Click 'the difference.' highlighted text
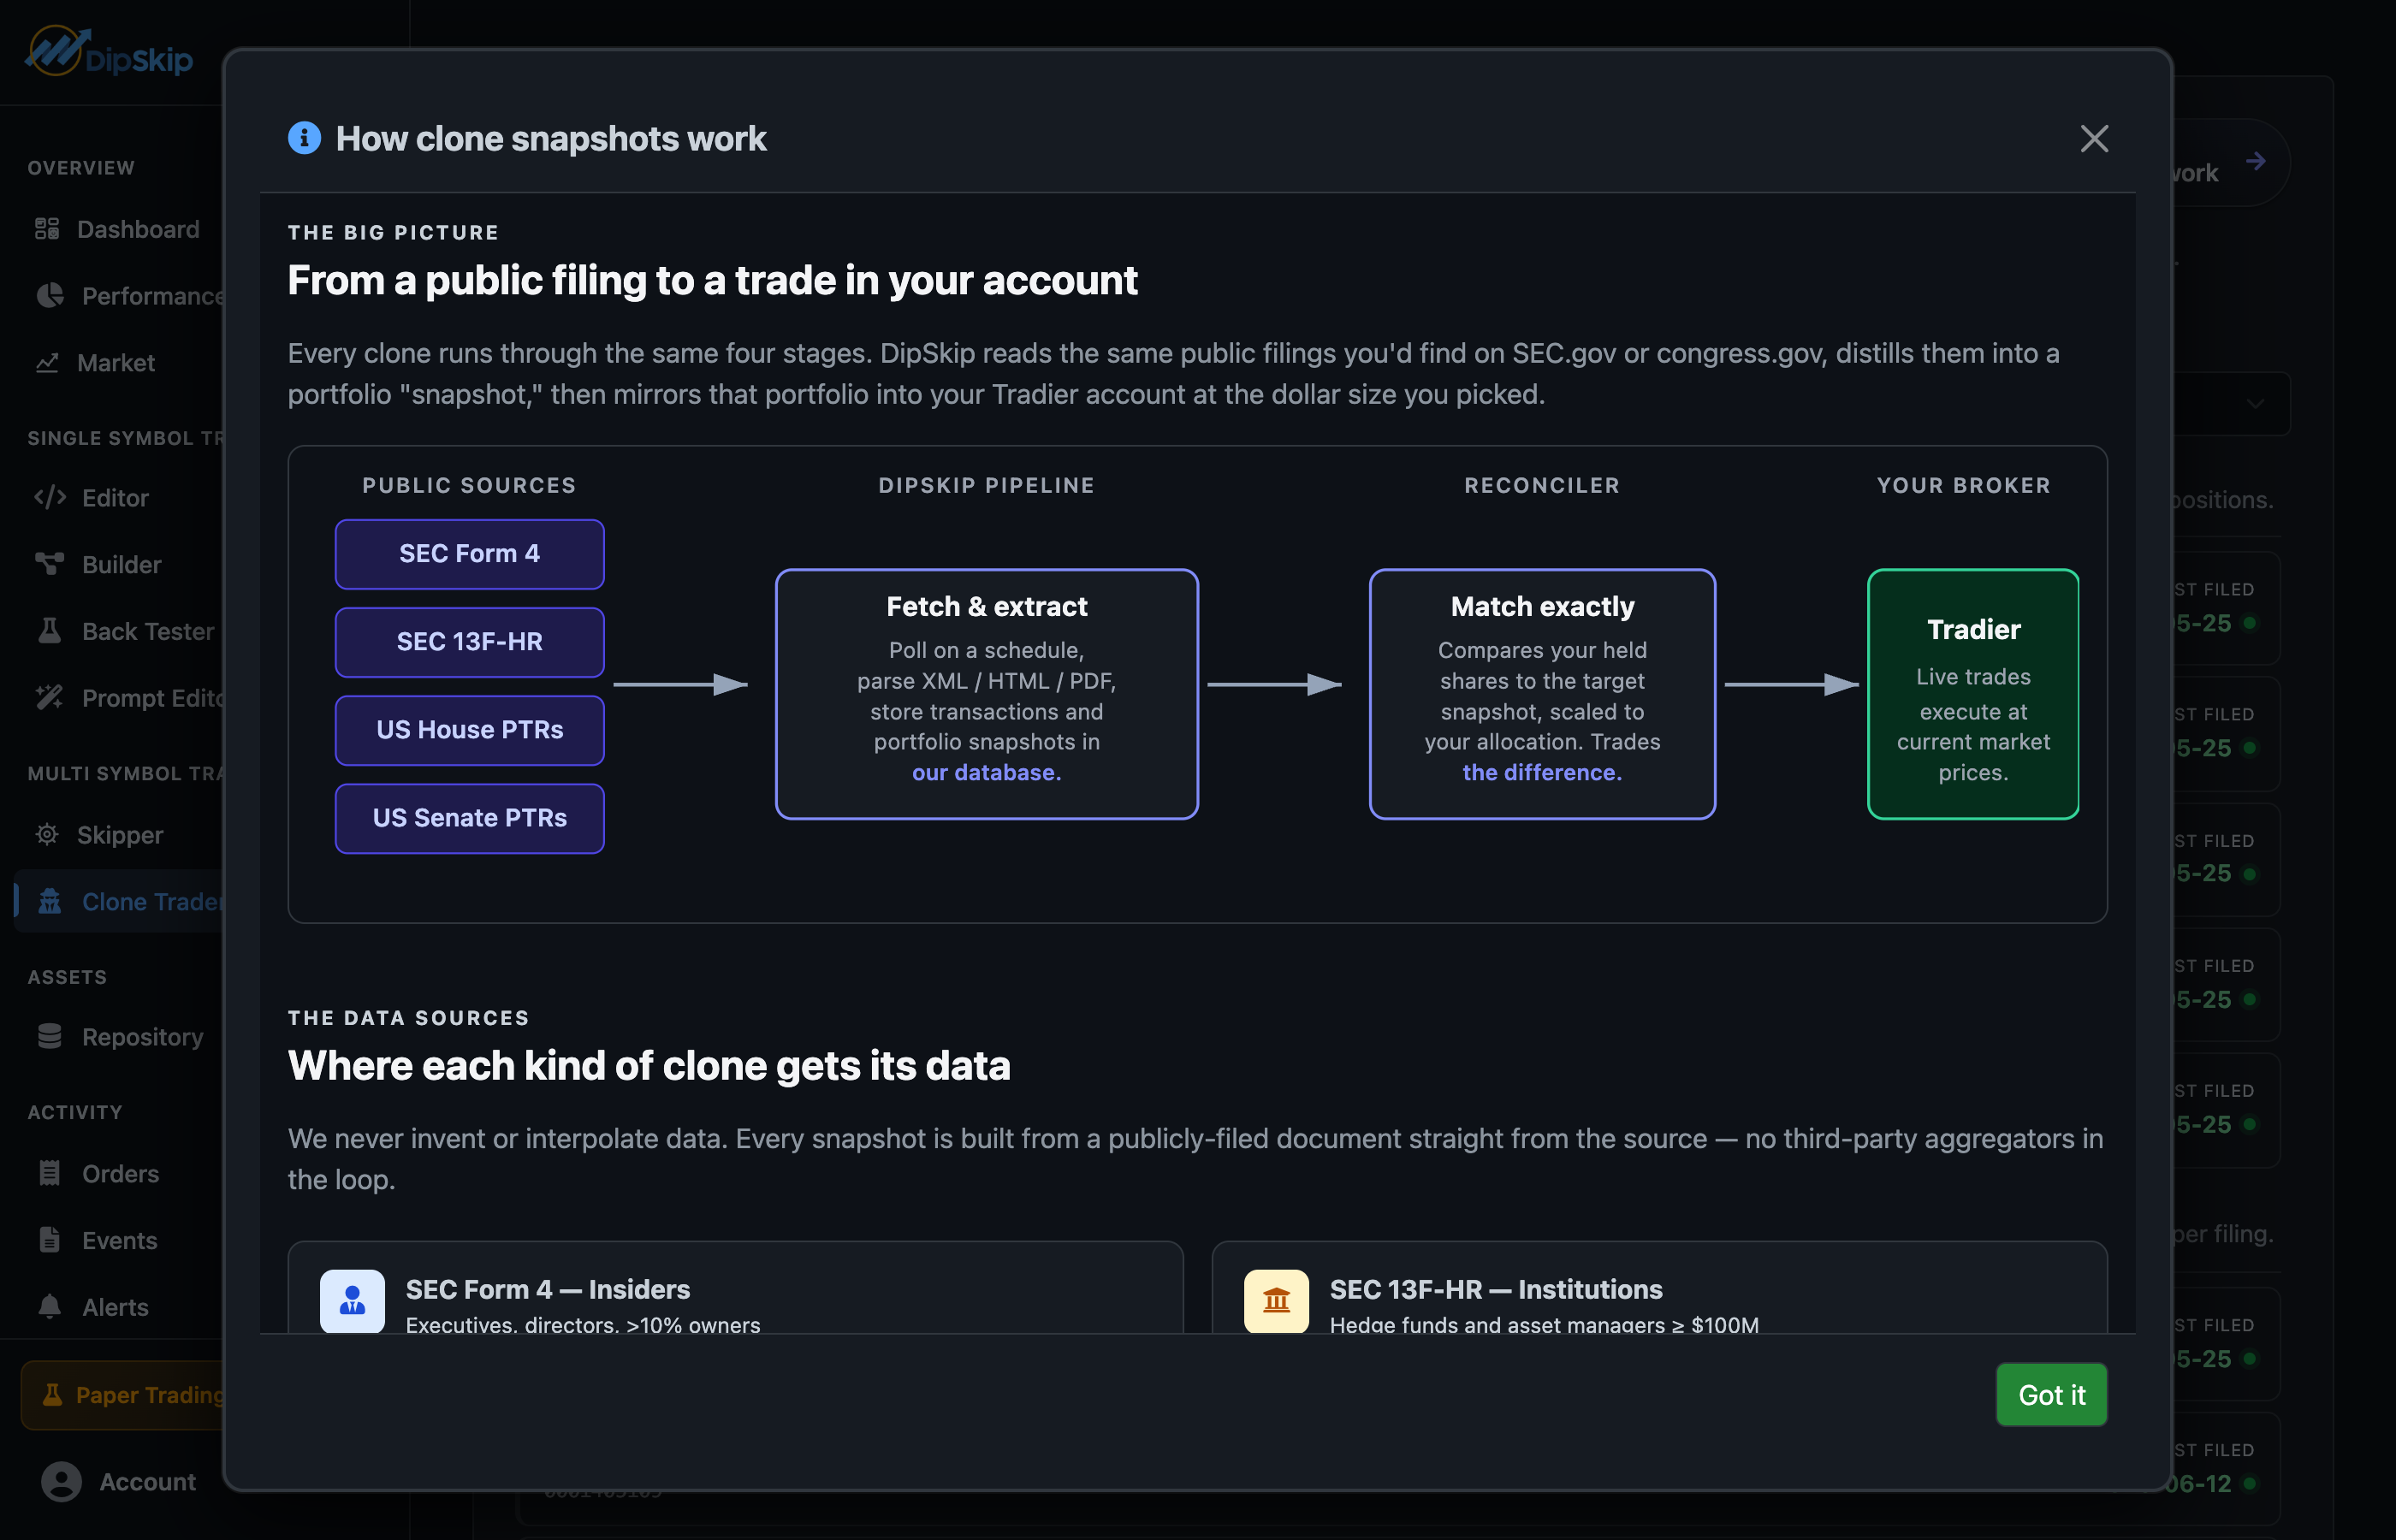 click(x=1542, y=773)
